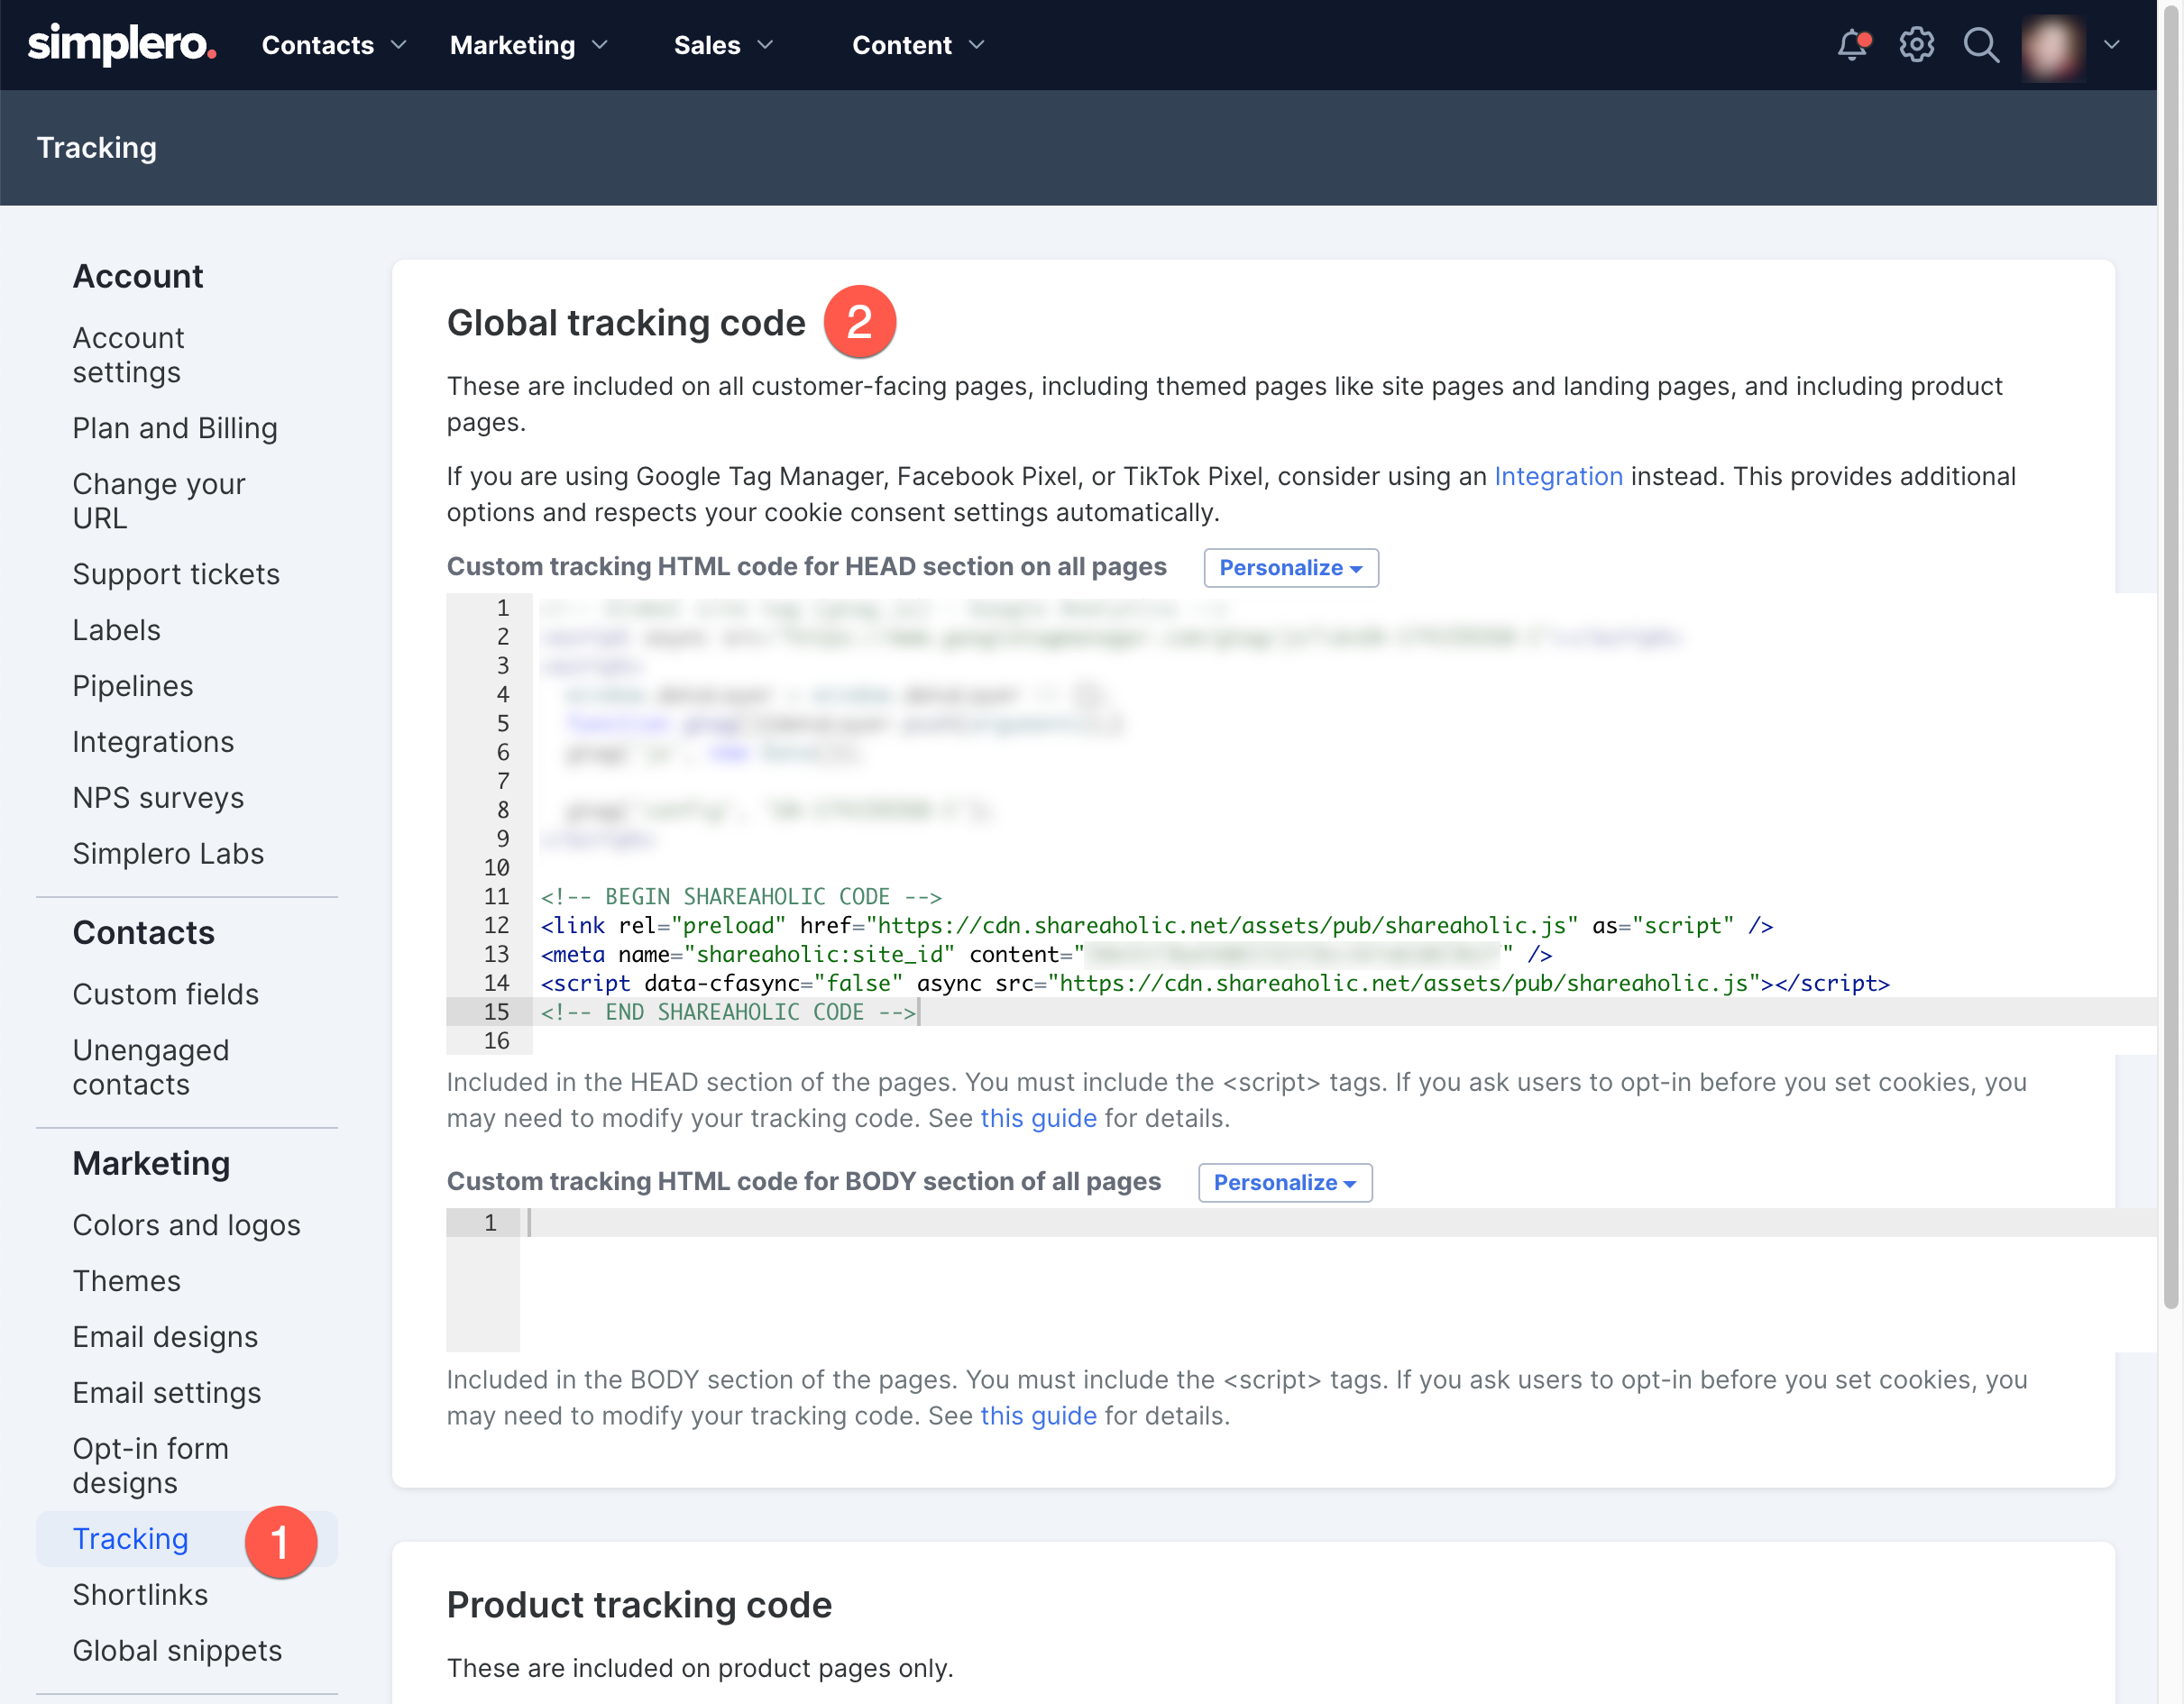Screen dimensions: 2184x1704
Task: Open Integrations in the sidebar
Action: pos(153,742)
